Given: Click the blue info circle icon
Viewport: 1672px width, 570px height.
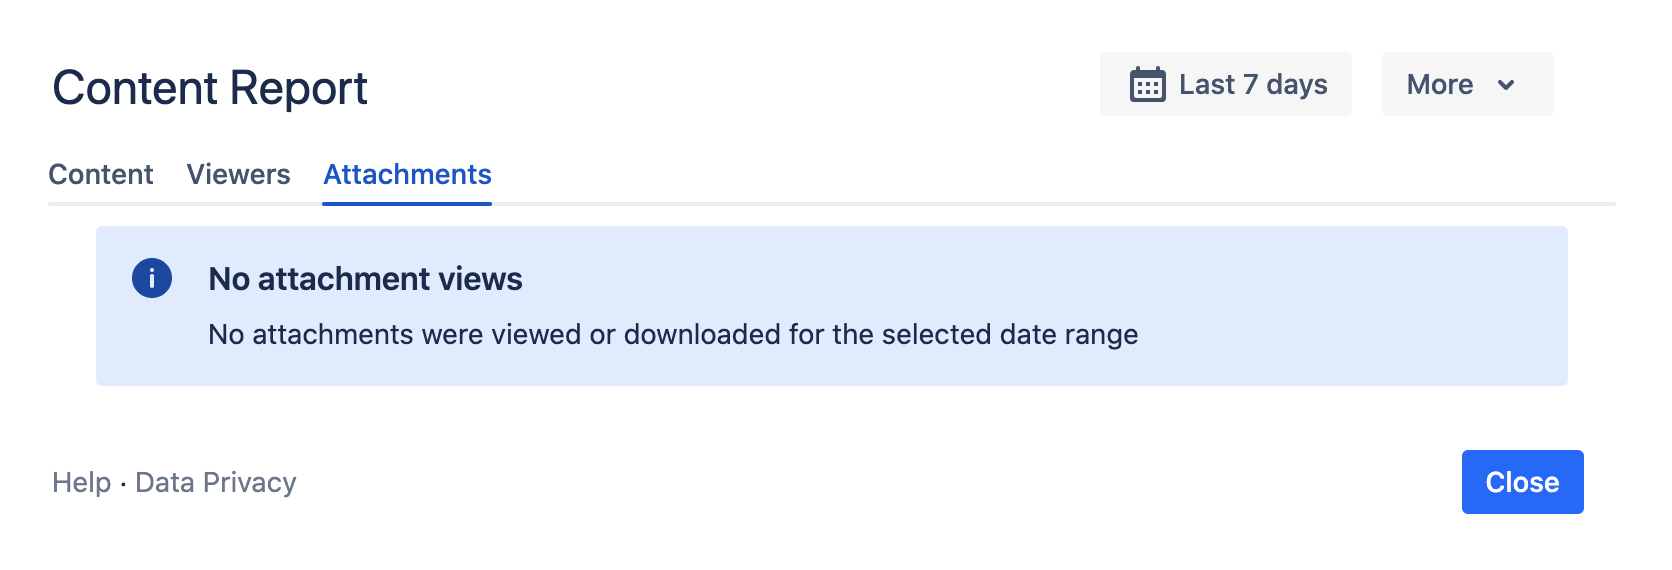Looking at the screenshot, I should click(152, 278).
